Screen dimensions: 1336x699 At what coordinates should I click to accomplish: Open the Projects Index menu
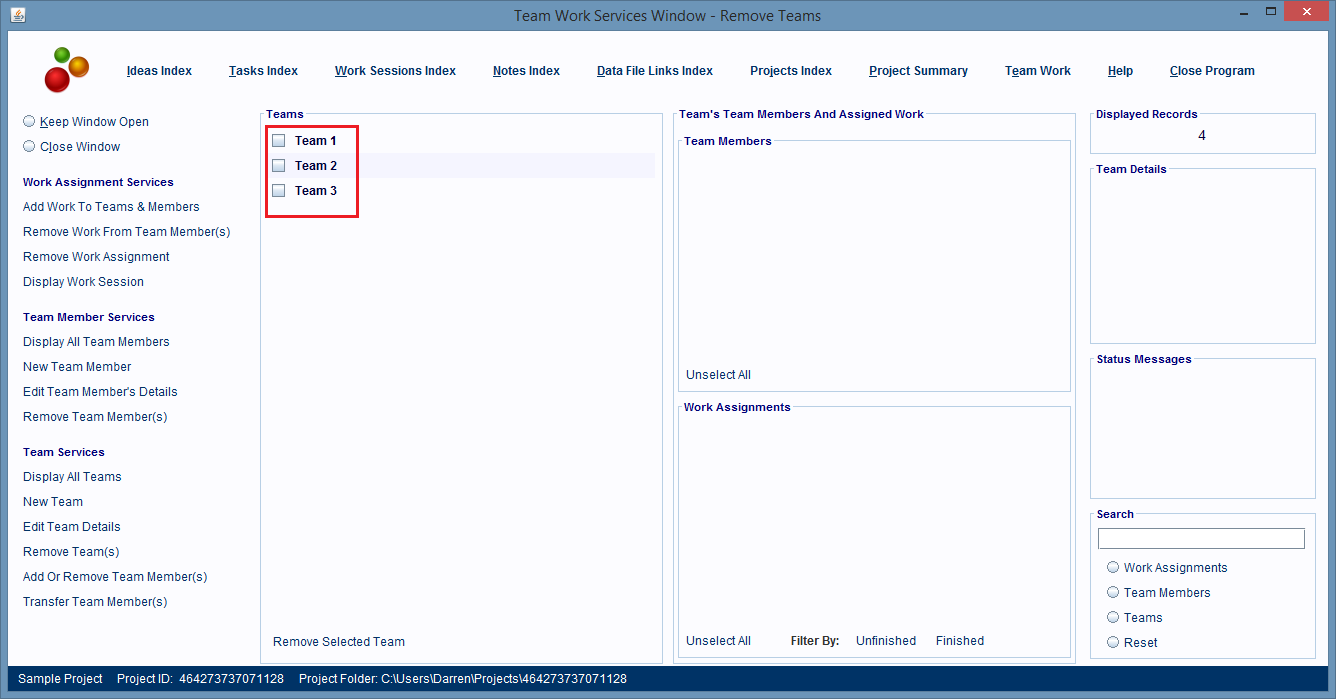coord(791,71)
